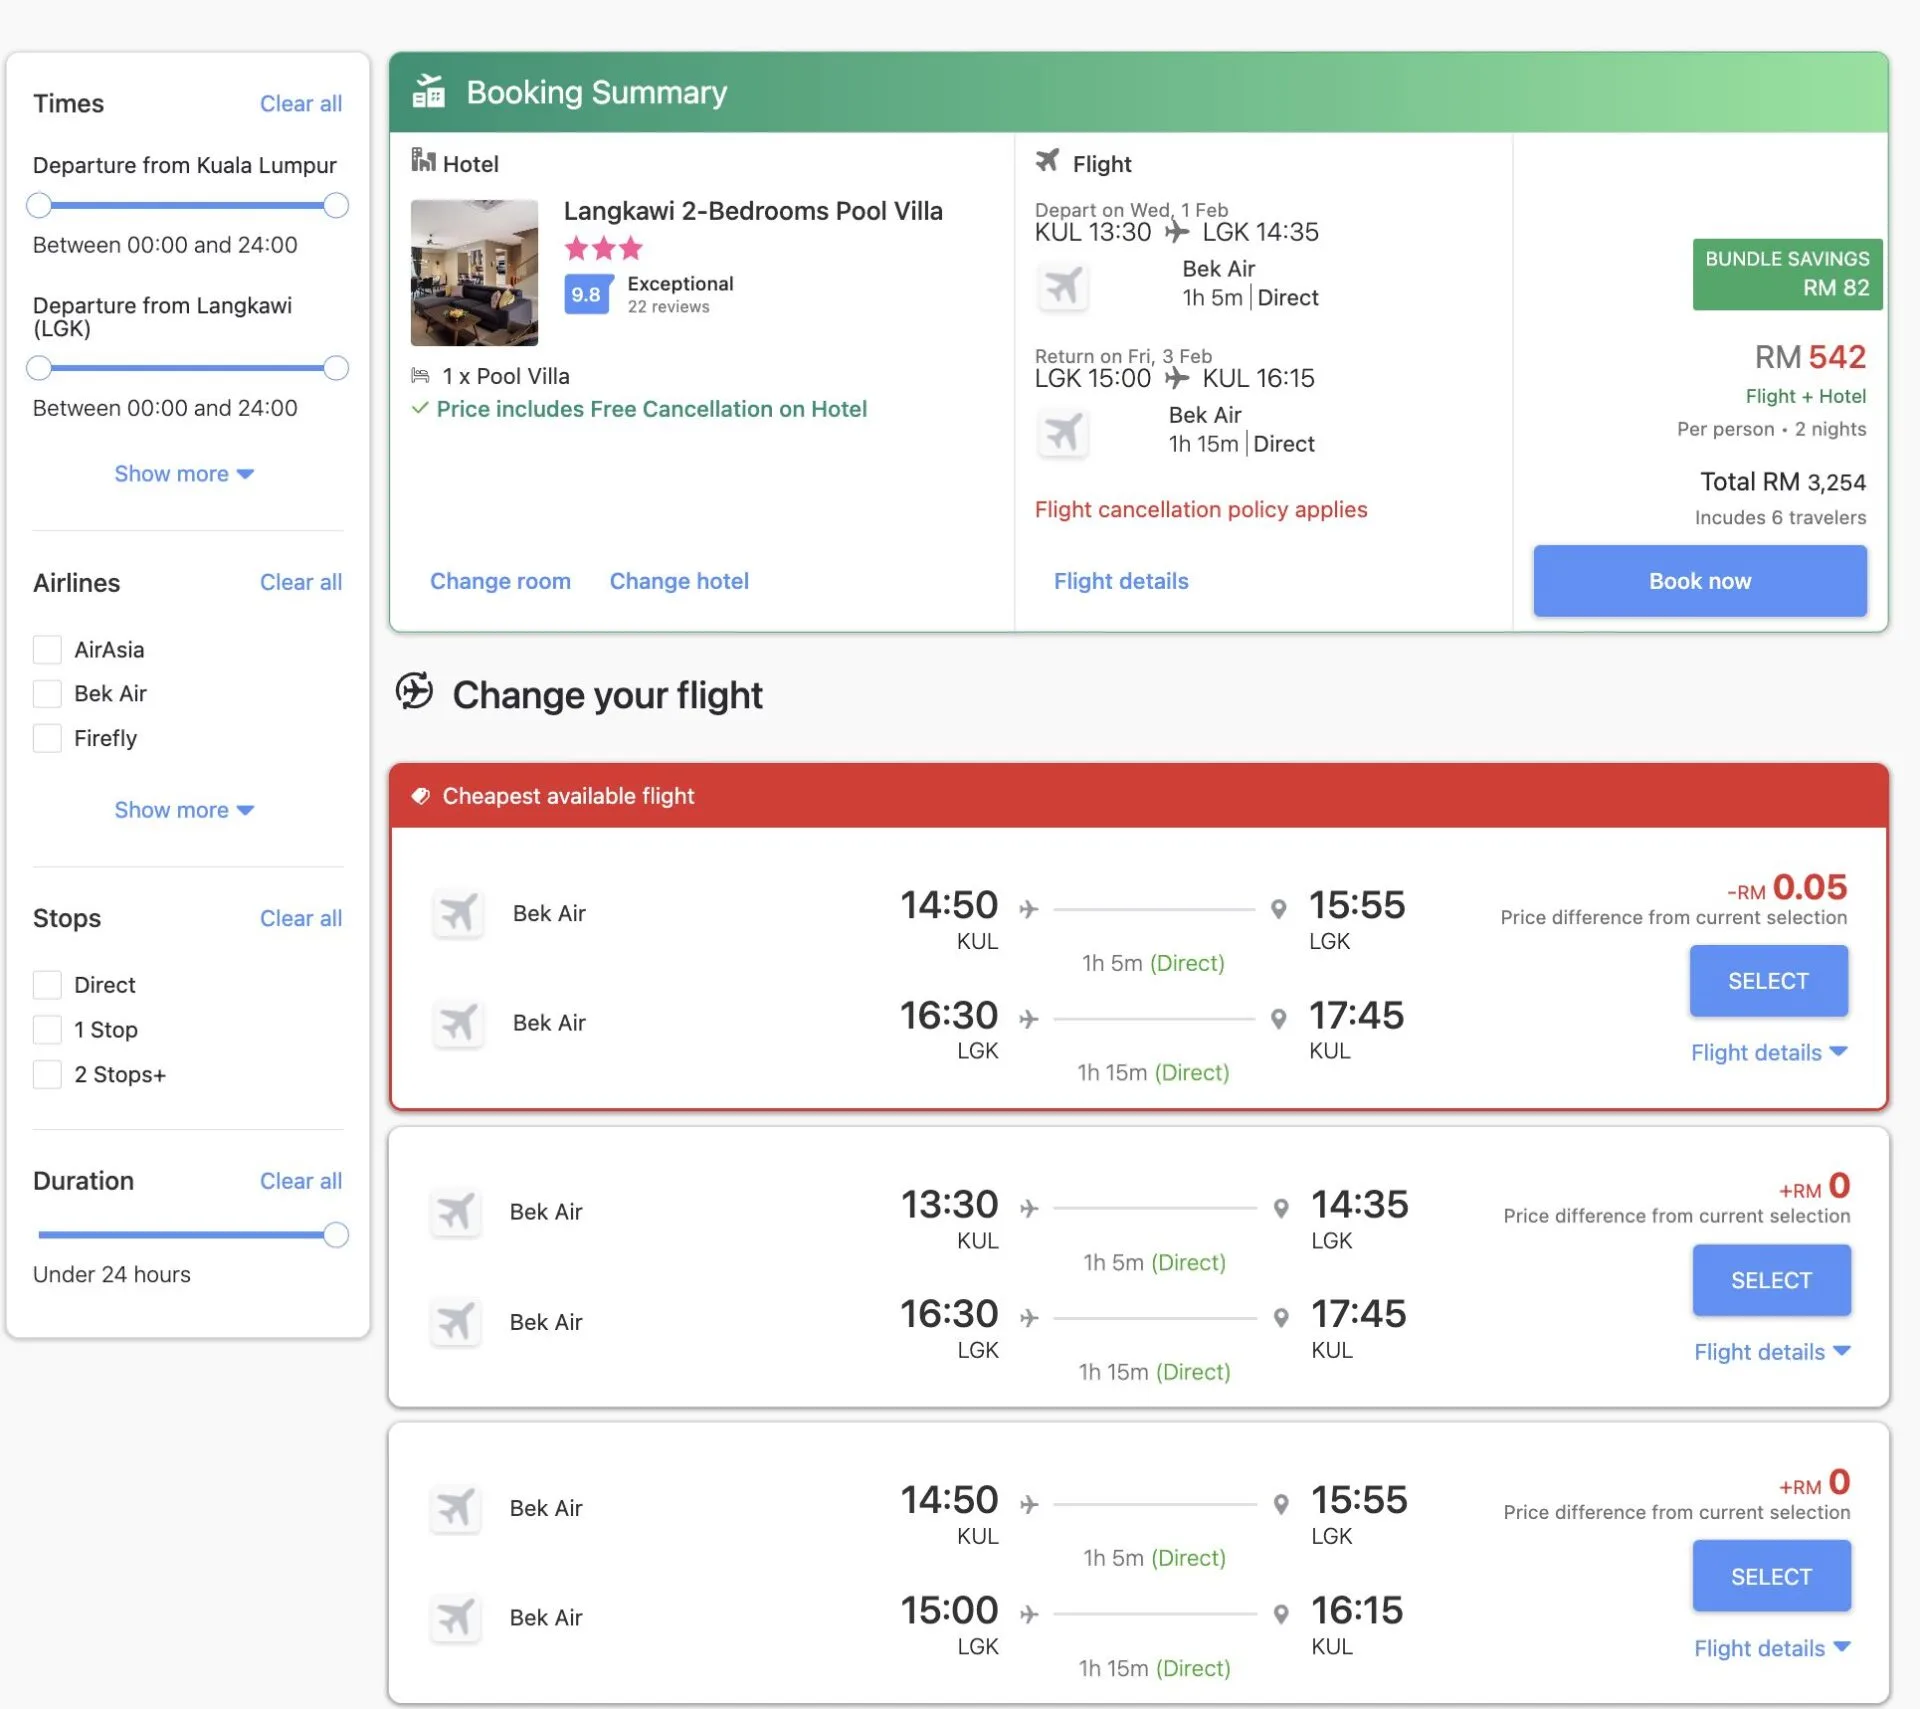
Task: Click the bed icon beside Pool Villa
Action: pos(420,376)
